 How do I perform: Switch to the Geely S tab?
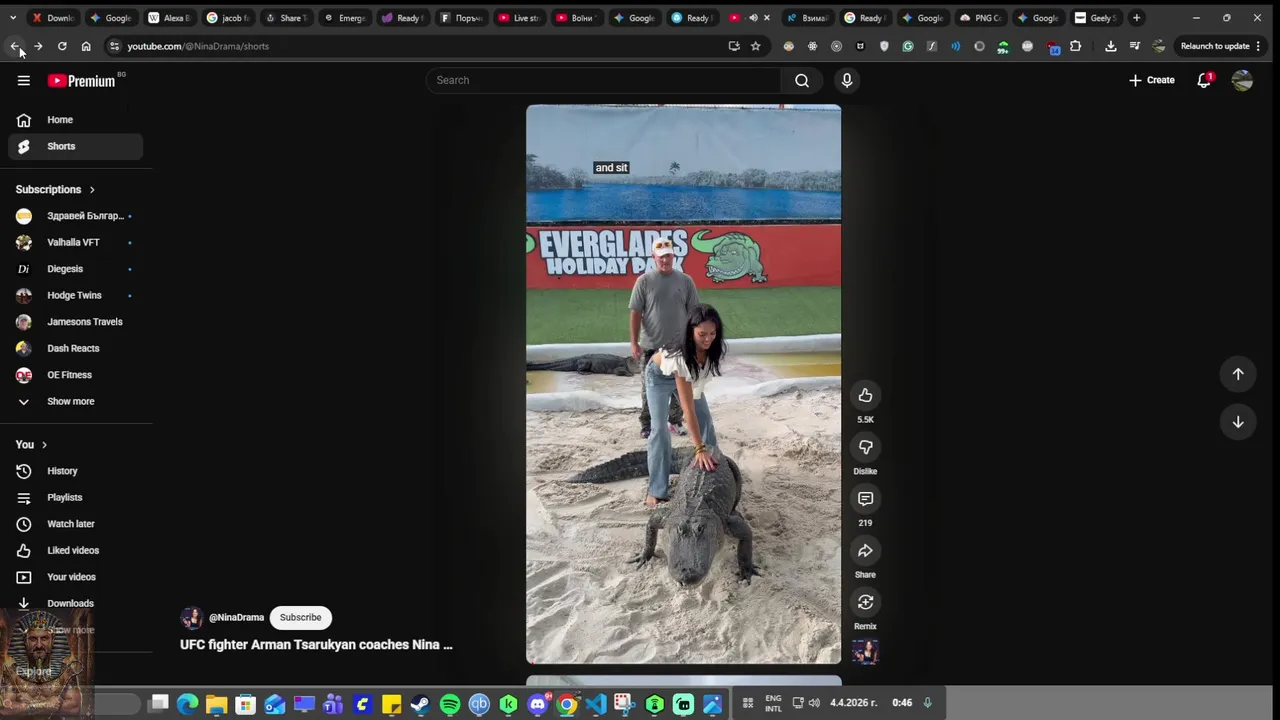(1095, 18)
